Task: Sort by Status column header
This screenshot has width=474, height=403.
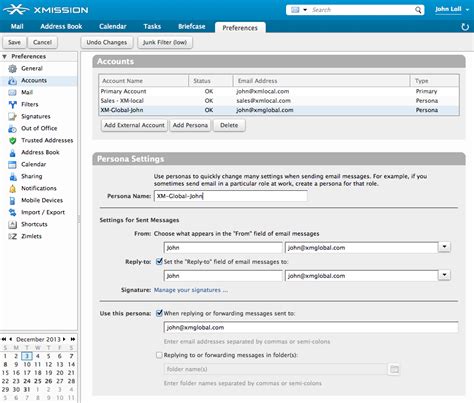Action: point(211,81)
